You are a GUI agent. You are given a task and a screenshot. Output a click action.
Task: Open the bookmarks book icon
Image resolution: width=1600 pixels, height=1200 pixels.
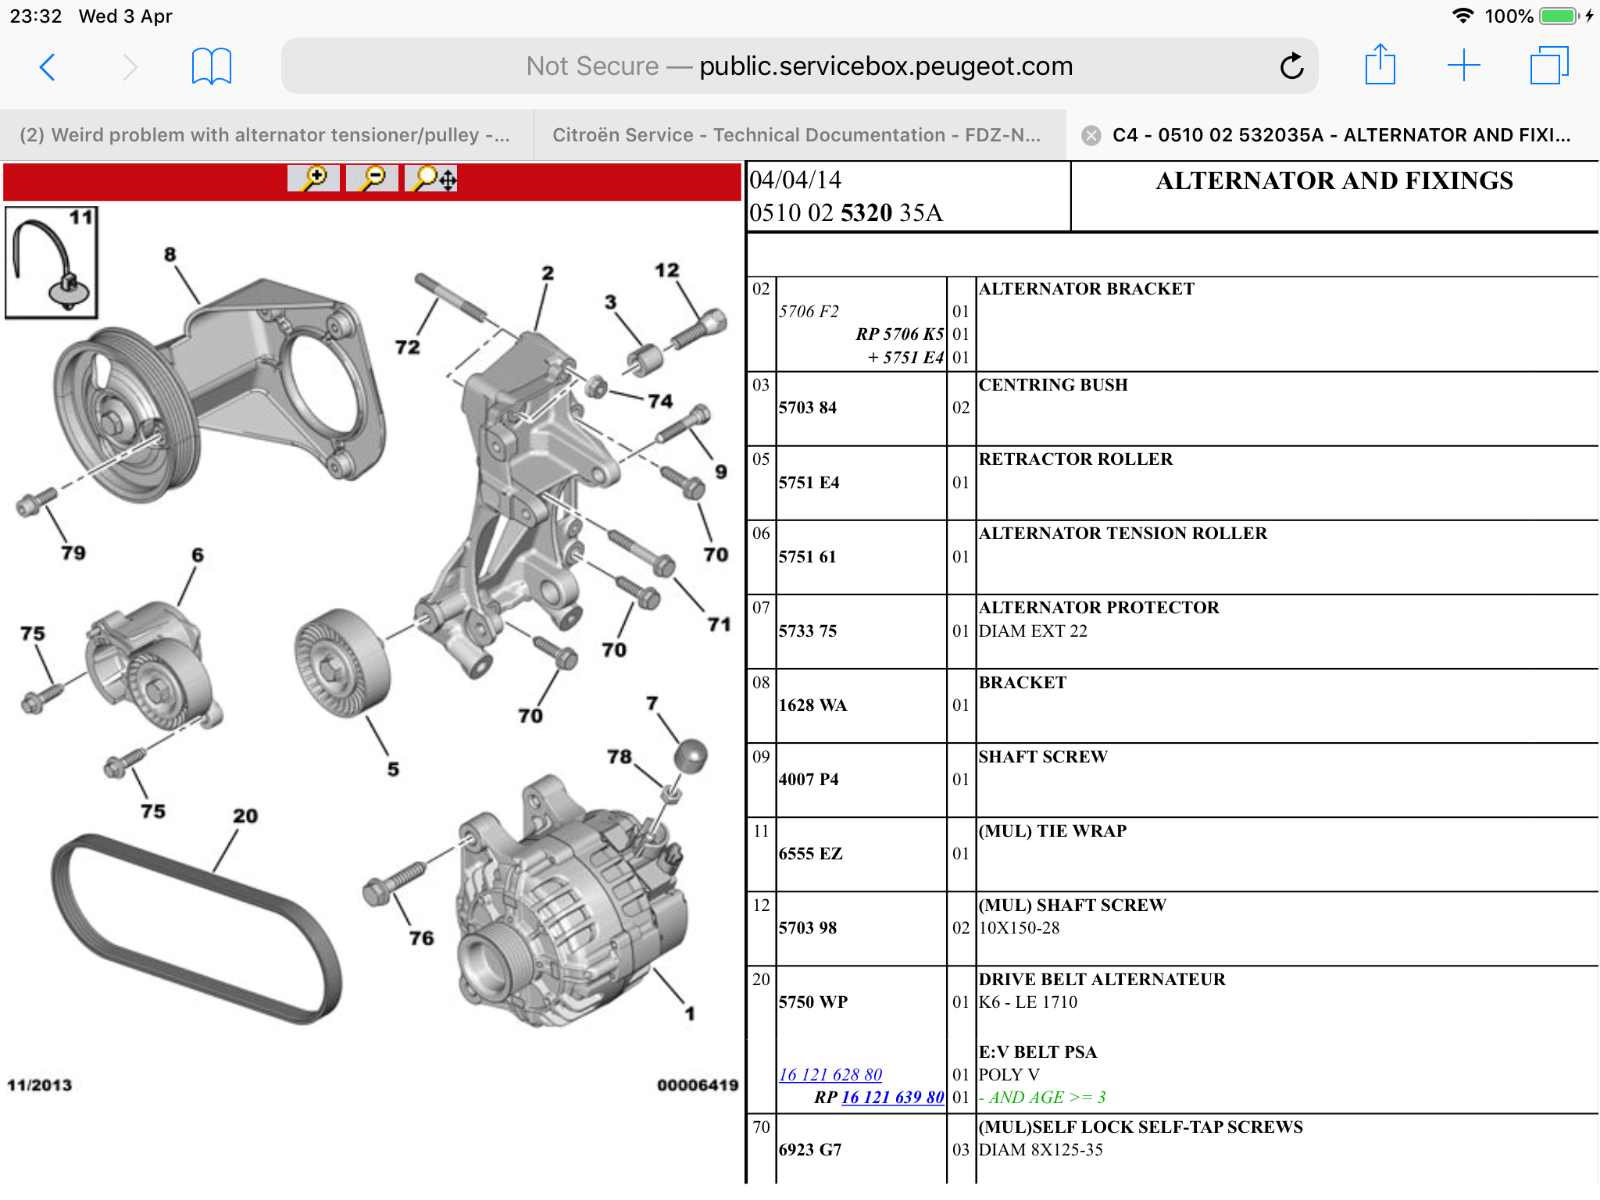pyautogui.click(x=211, y=67)
